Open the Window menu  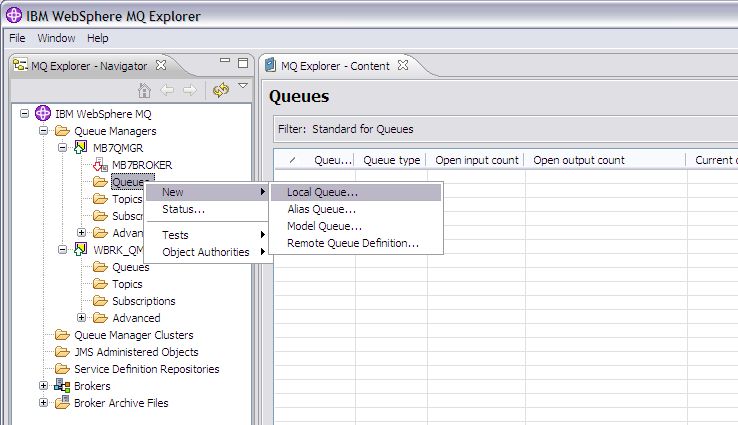(56, 38)
